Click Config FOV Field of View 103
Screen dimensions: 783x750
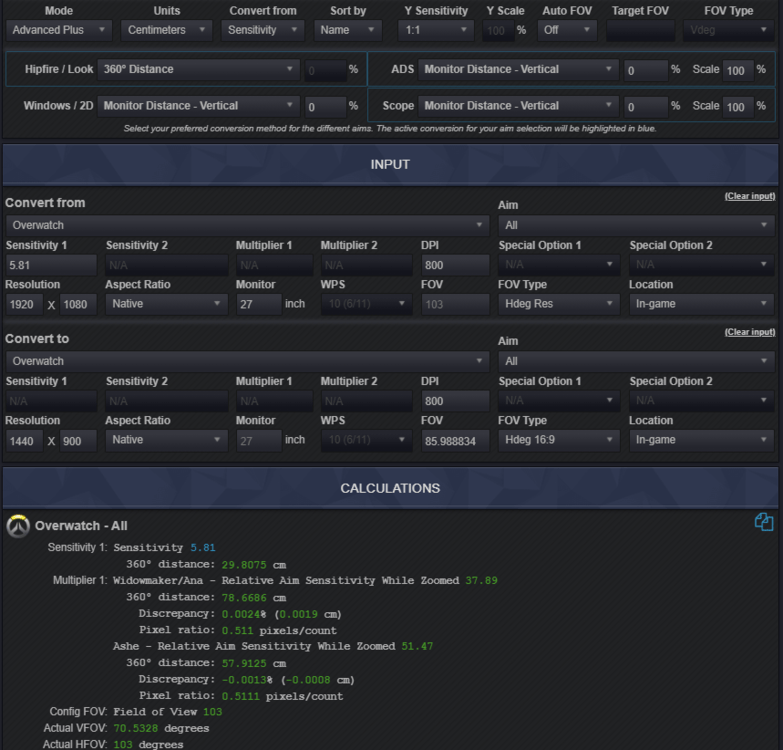(167, 712)
